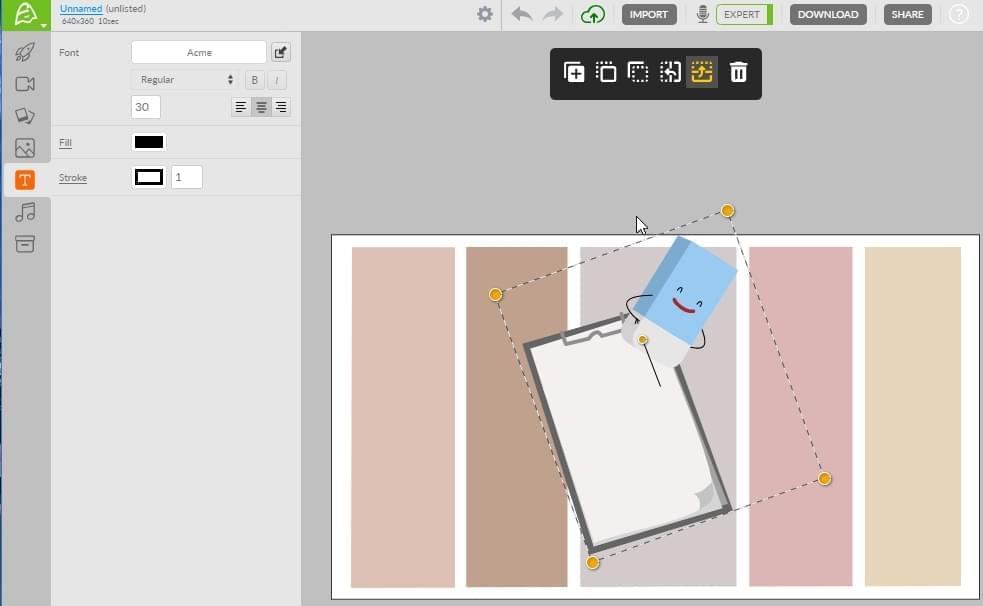The width and height of the screenshot is (983, 606).
Task: Open the rocket templates sidebar panel
Action: pos(25,53)
